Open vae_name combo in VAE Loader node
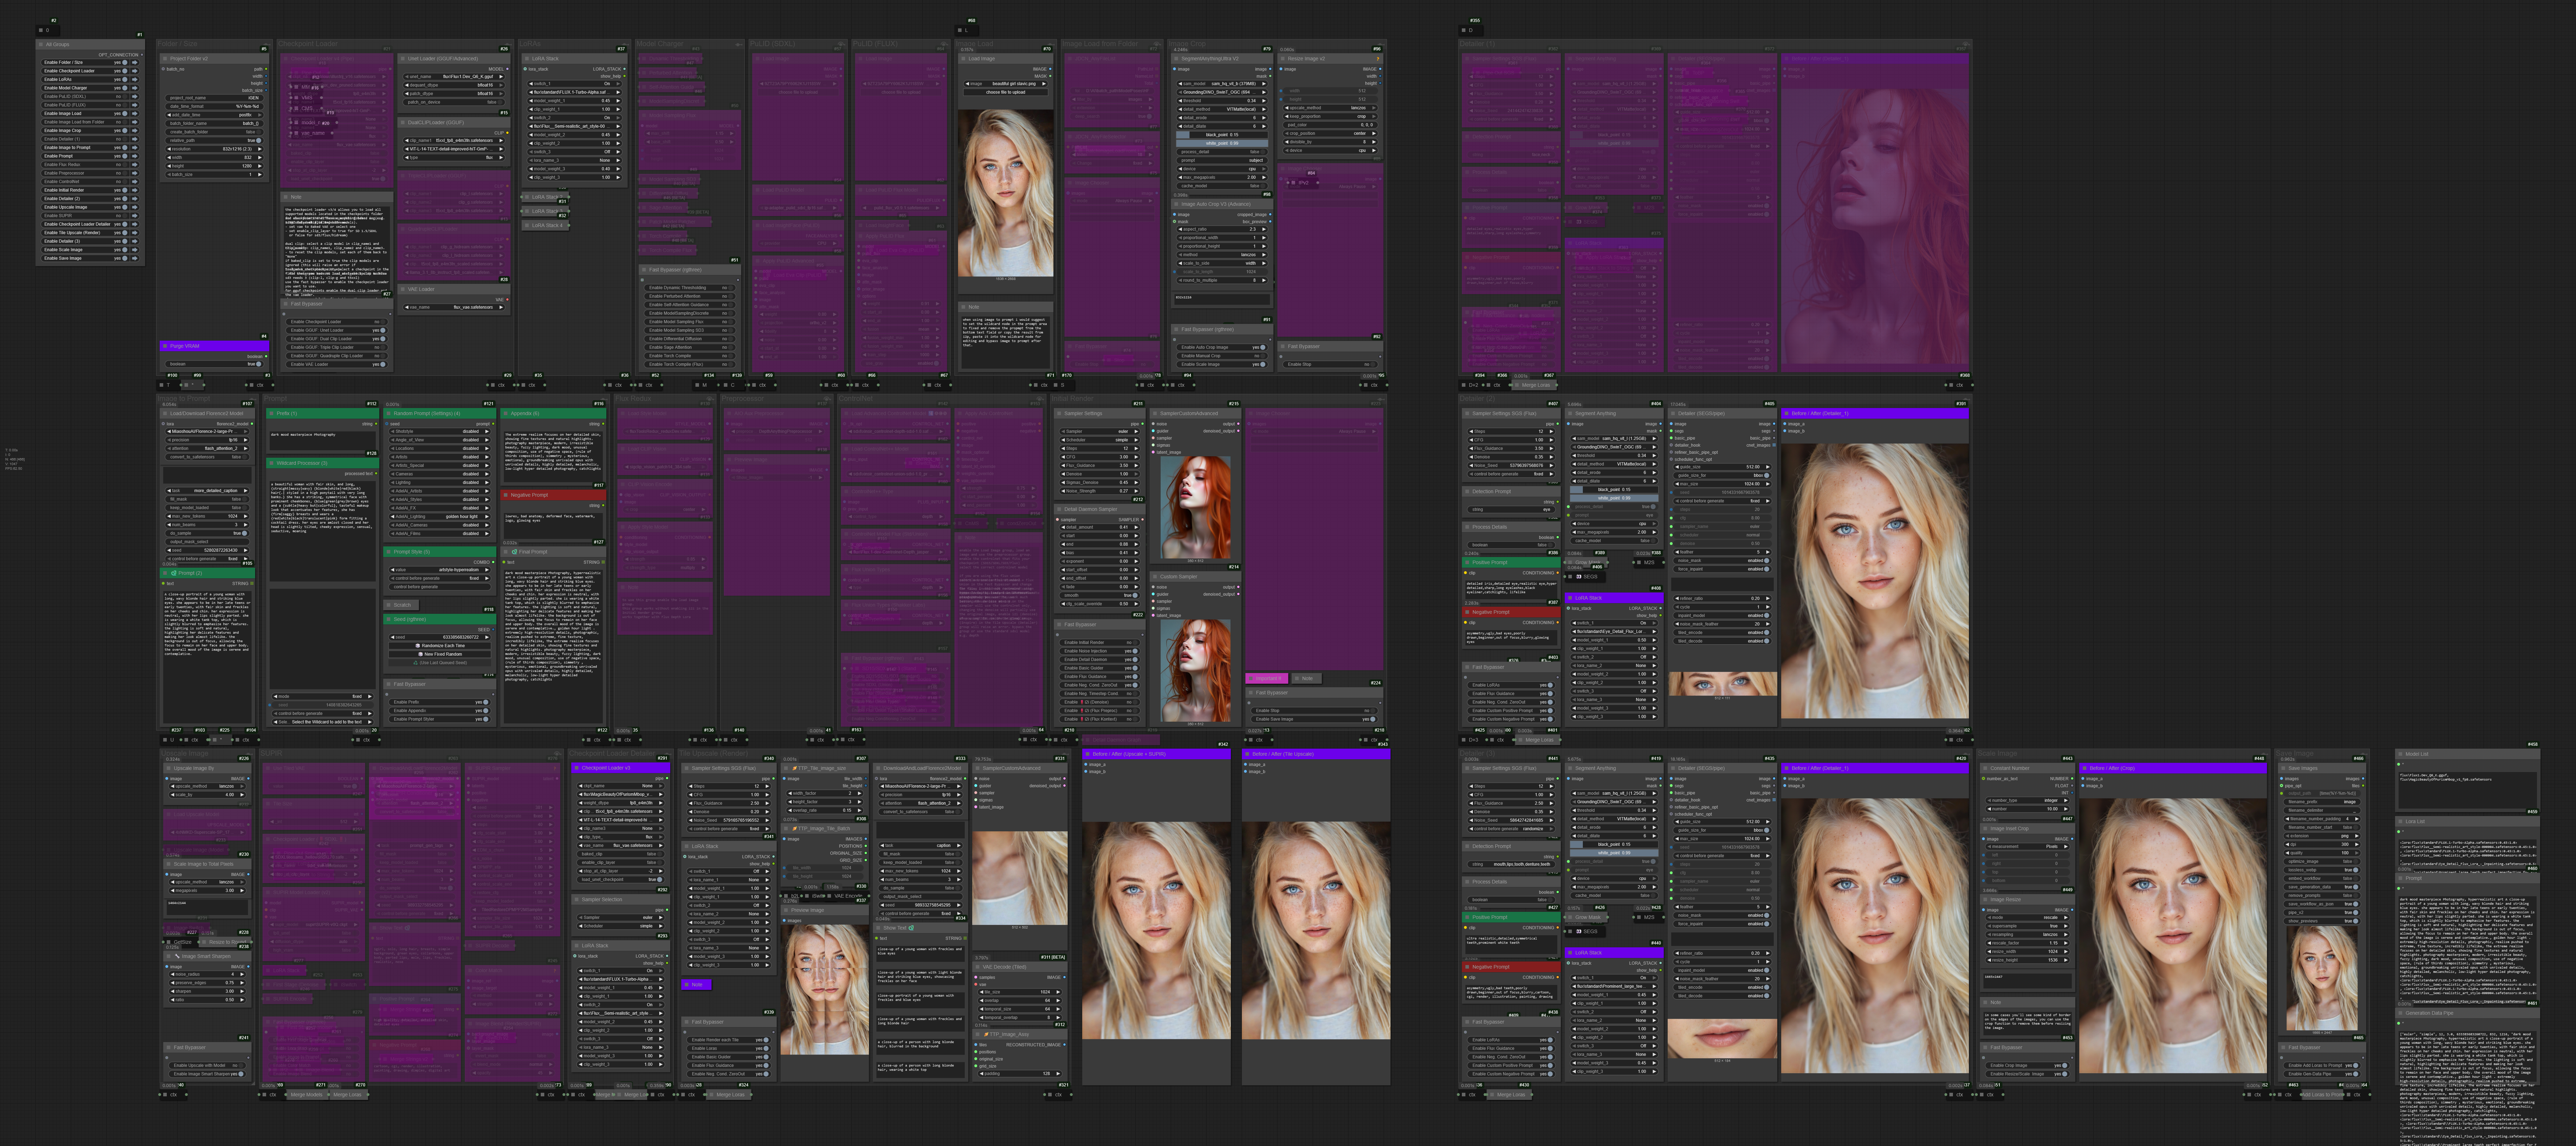The image size is (2576, 1146). [x=454, y=307]
